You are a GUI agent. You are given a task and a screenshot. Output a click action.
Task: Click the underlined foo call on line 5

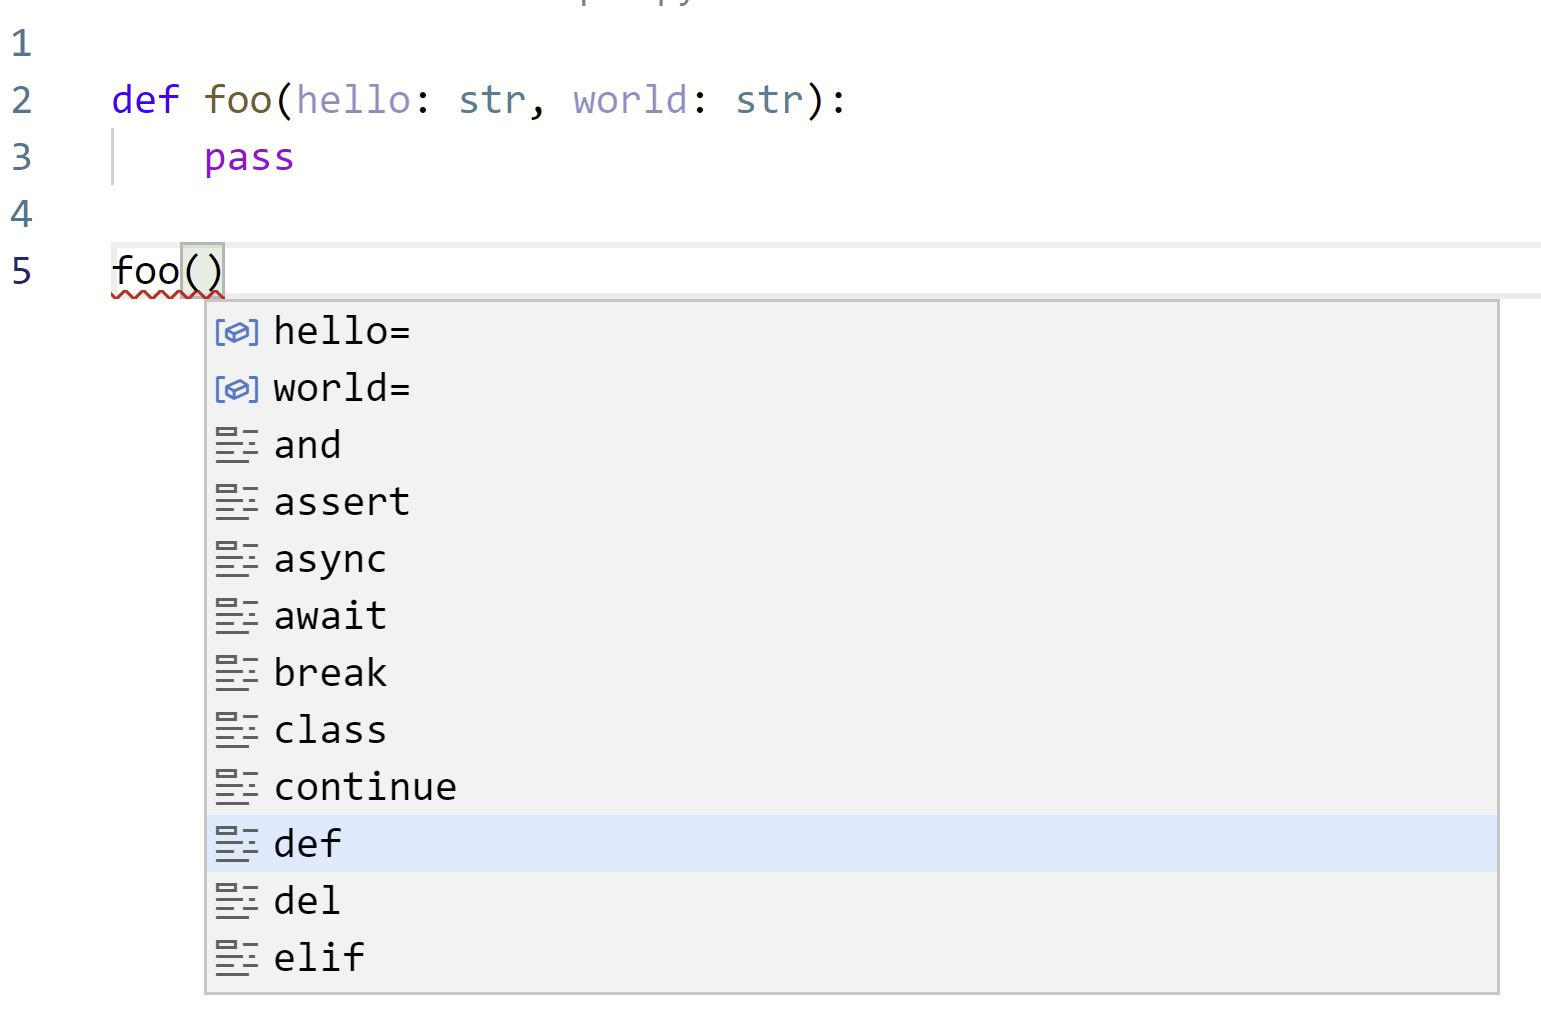145,270
